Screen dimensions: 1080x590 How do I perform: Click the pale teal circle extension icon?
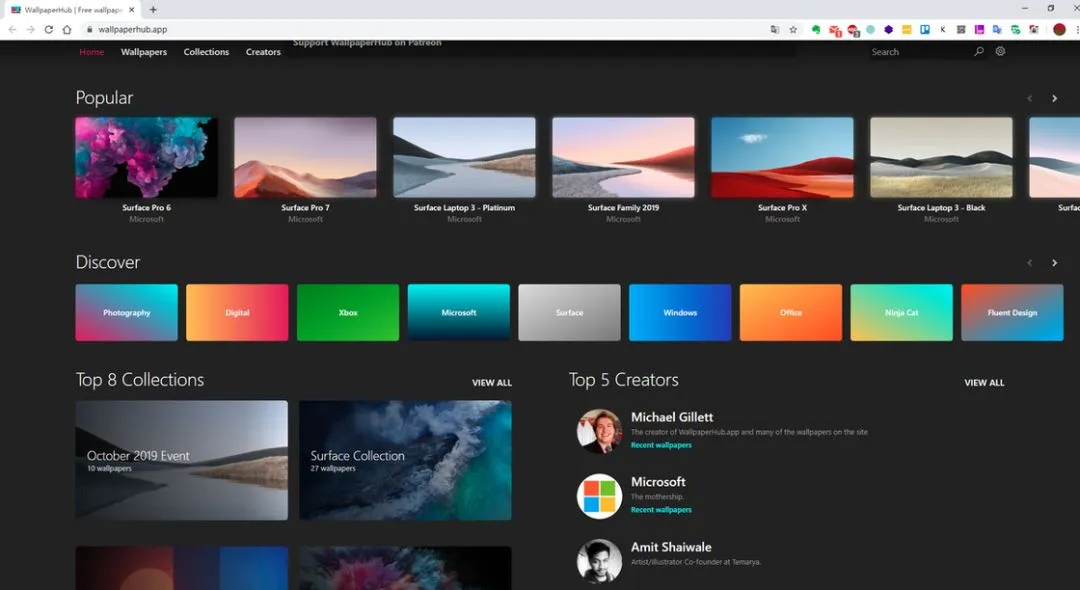871,30
